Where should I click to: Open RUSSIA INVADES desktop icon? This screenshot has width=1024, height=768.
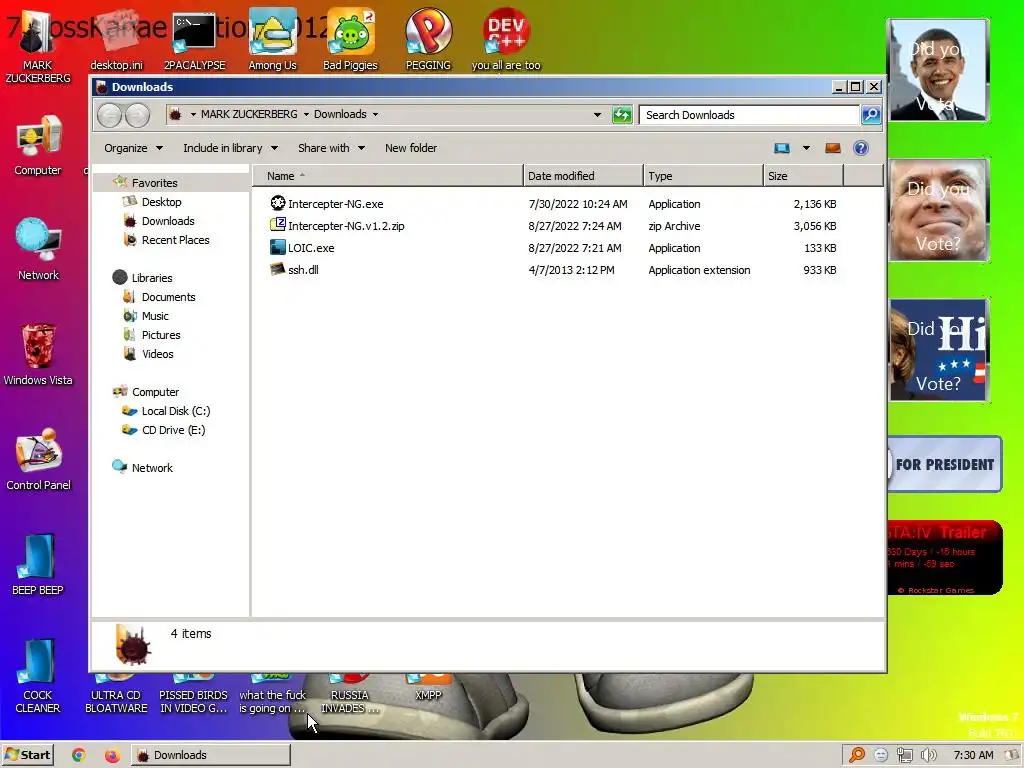coord(350,695)
